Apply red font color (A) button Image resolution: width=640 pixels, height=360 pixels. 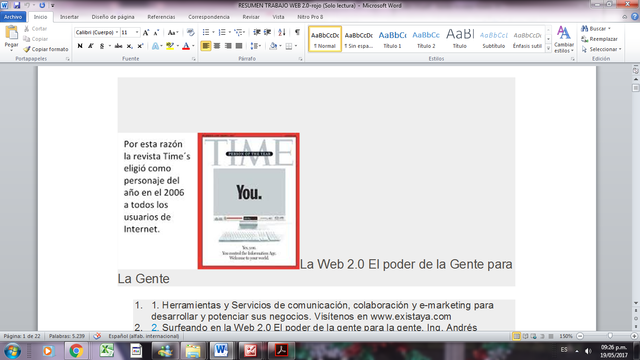(186, 46)
